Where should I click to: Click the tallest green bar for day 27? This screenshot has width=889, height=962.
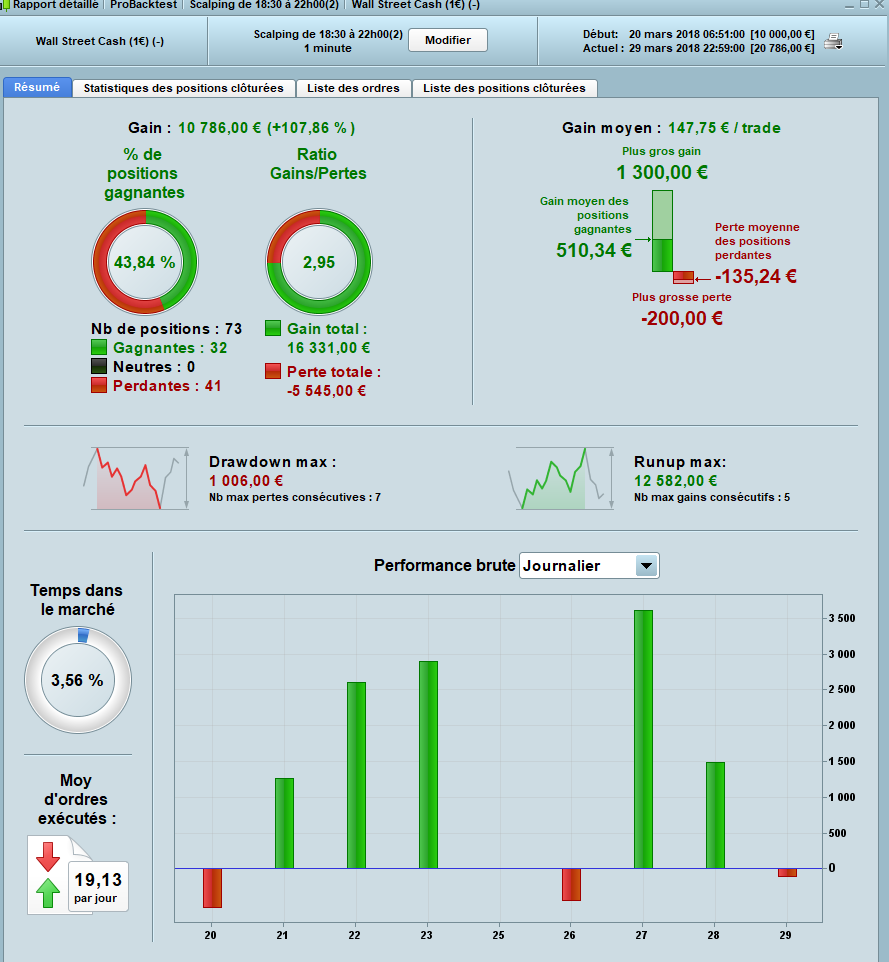pyautogui.click(x=643, y=739)
